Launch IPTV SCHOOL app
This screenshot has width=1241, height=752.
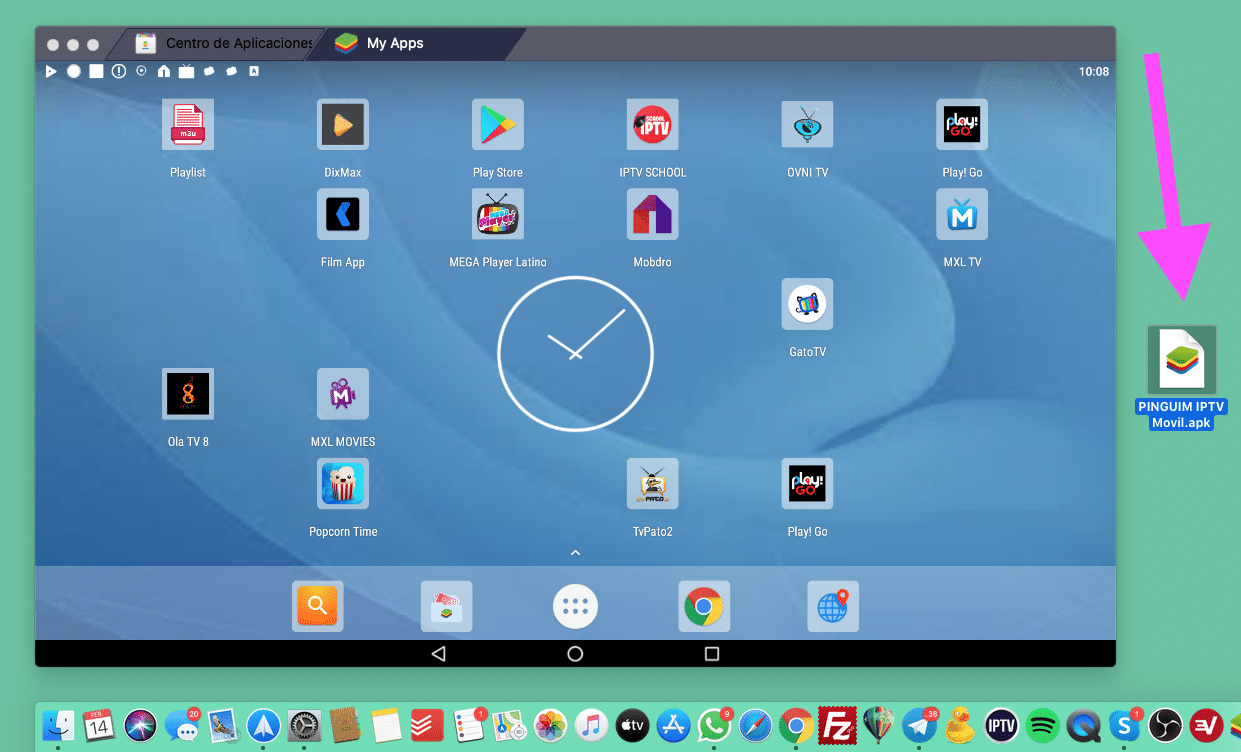pos(653,125)
